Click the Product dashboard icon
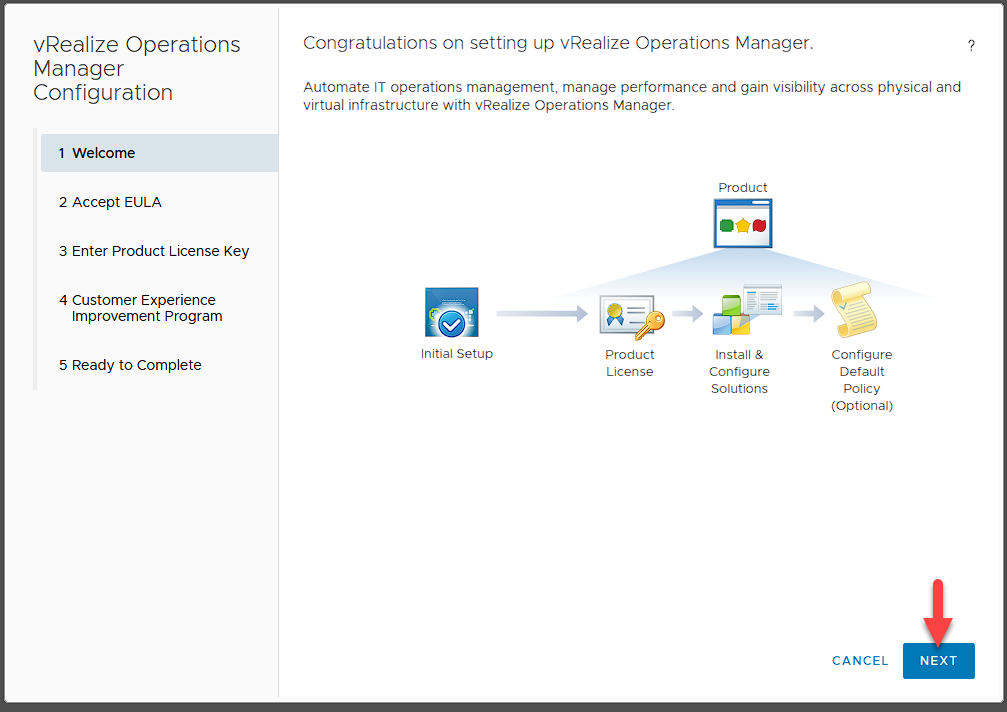Screen dimensions: 1007x712 point(742,222)
